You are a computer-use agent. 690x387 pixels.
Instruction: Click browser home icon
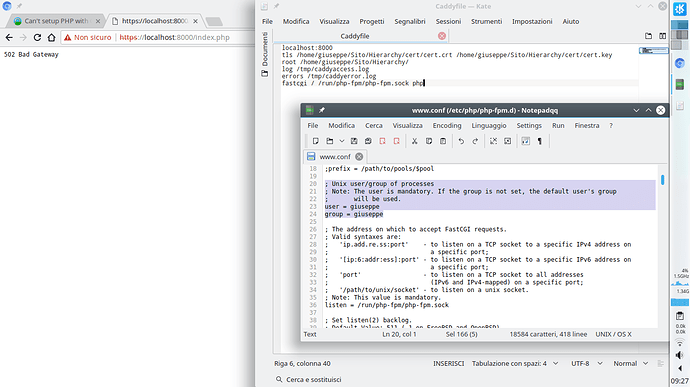pos(51,37)
